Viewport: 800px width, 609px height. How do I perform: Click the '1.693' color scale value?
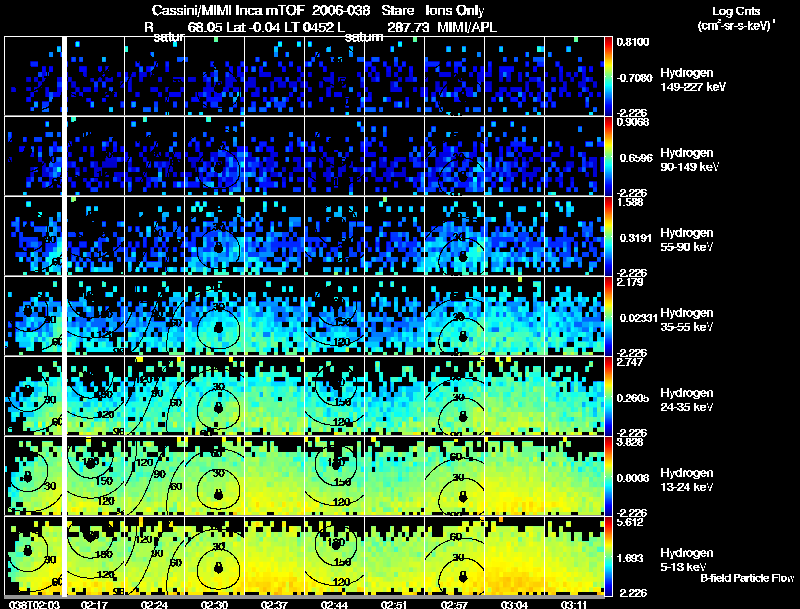630,559
